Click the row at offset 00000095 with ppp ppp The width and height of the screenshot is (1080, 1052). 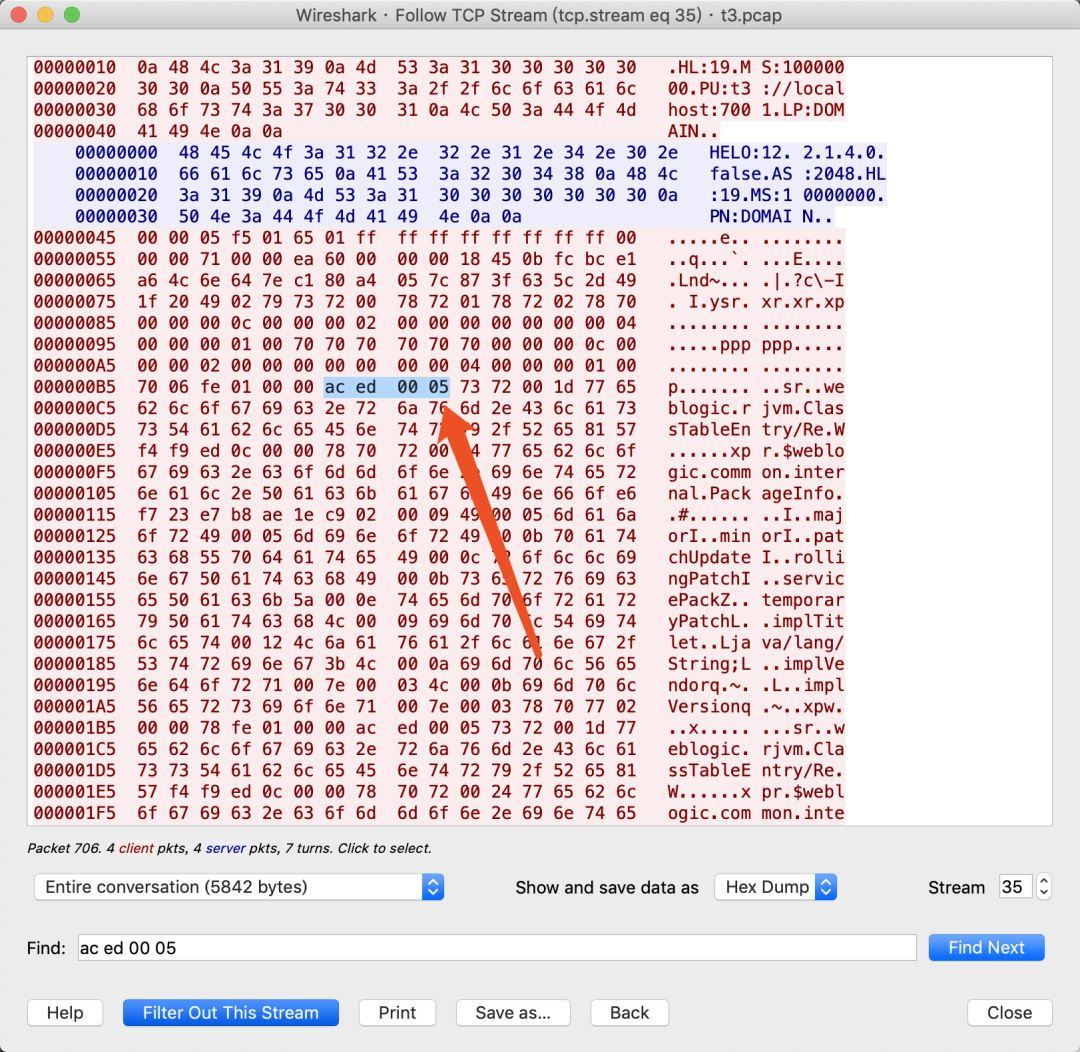coord(439,344)
